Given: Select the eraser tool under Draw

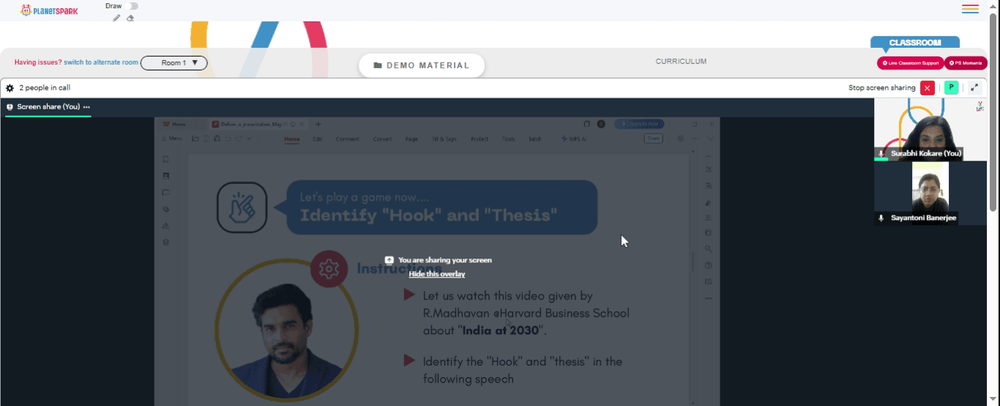Looking at the screenshot, I should [130, 18].
